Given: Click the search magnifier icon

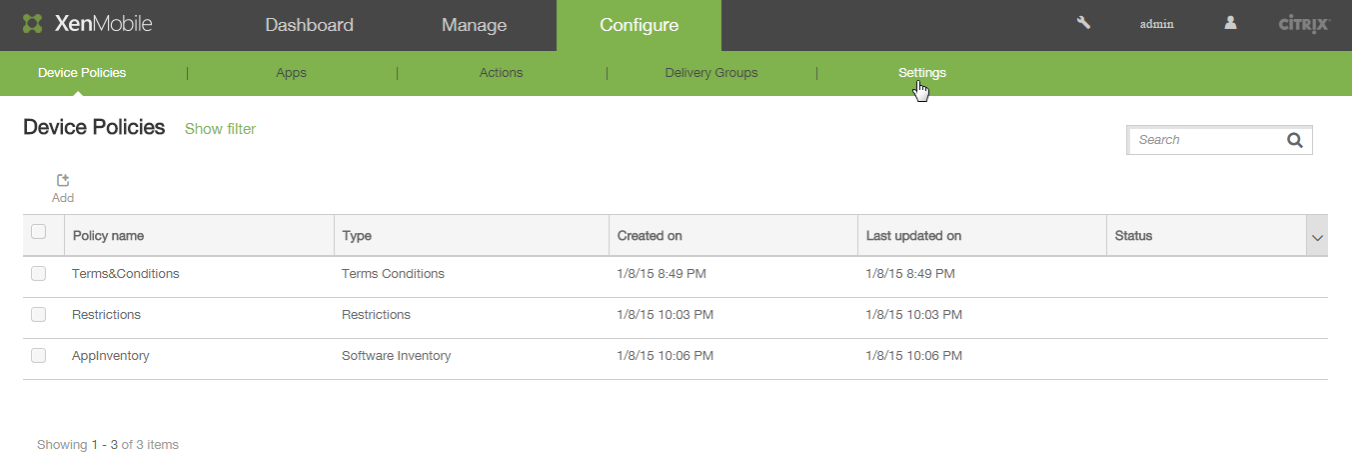Looking at the screenshot, I should pos(1295,140).
